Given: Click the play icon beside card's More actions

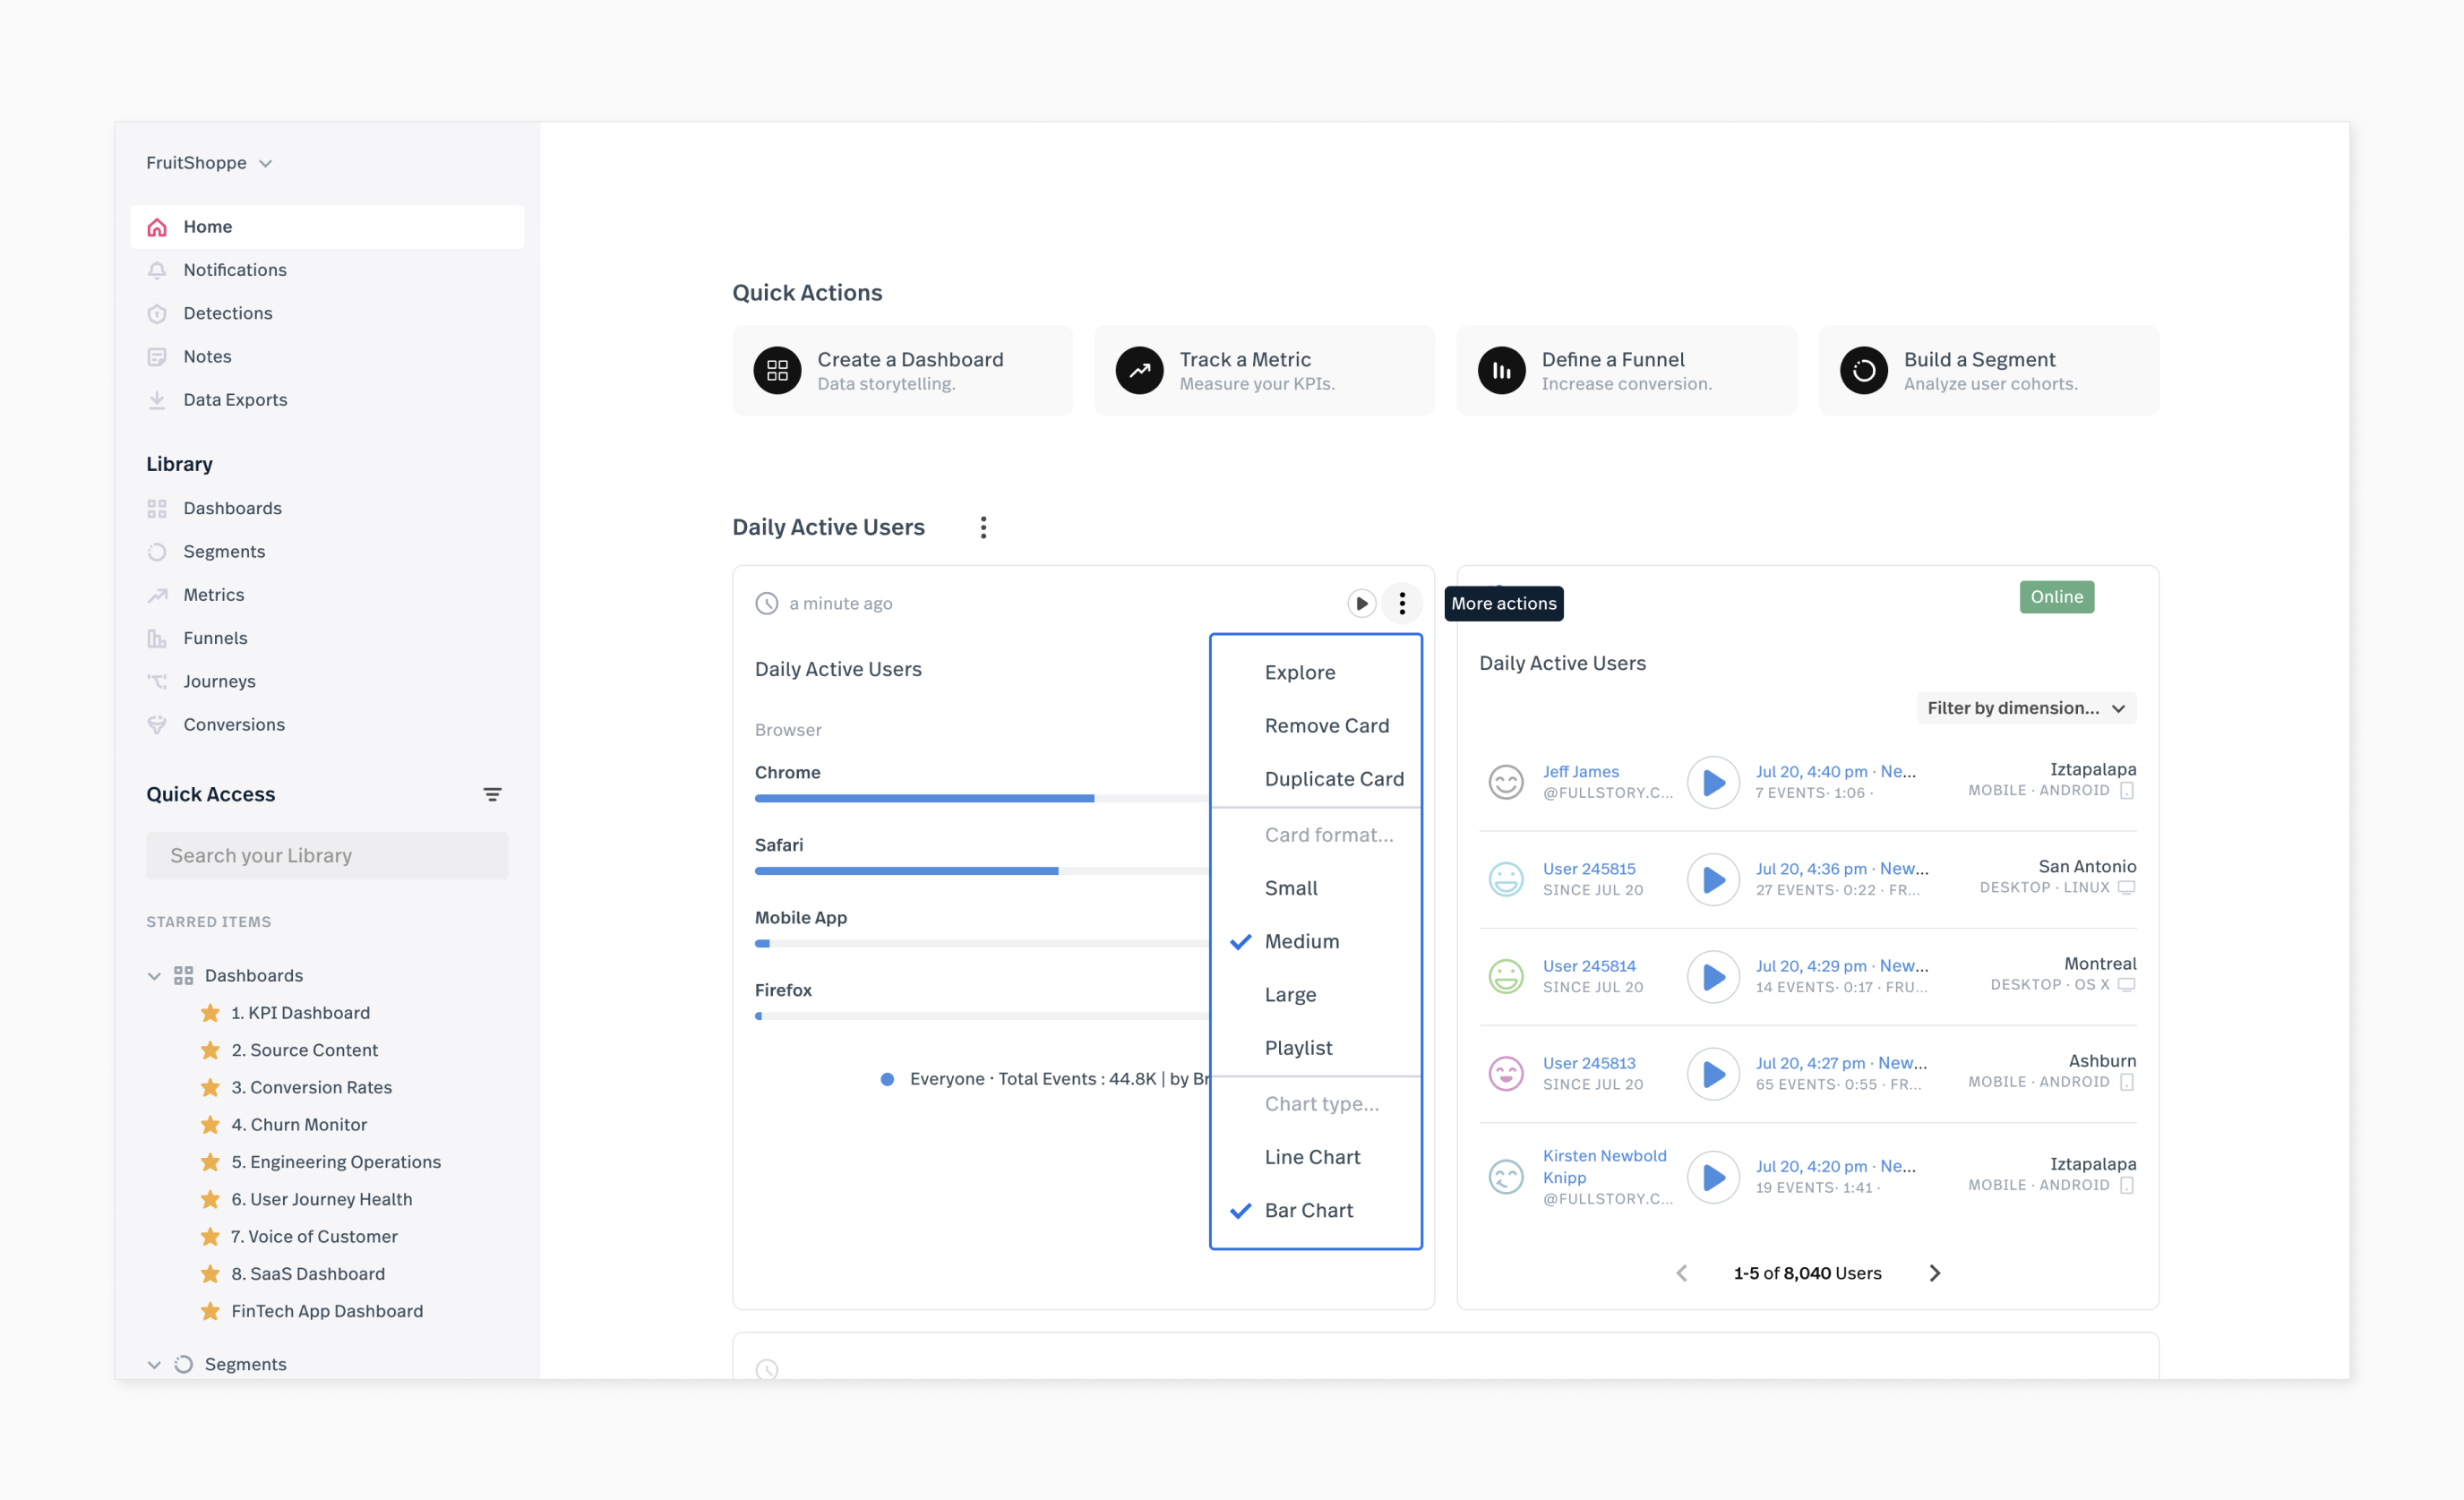Looking at the screenshot, I should click(x=1361, y=603).
